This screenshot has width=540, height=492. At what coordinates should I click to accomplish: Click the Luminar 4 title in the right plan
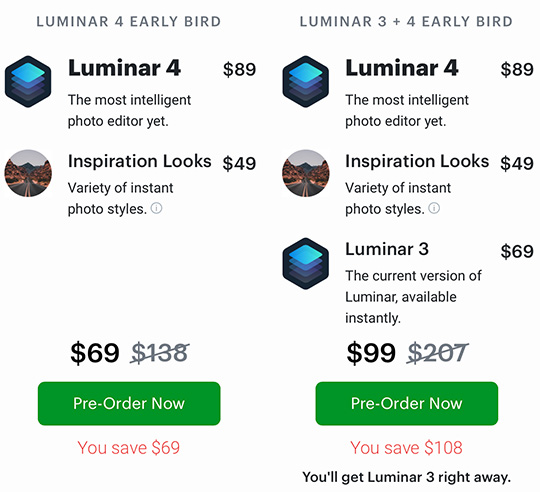(x=402, y=68)
